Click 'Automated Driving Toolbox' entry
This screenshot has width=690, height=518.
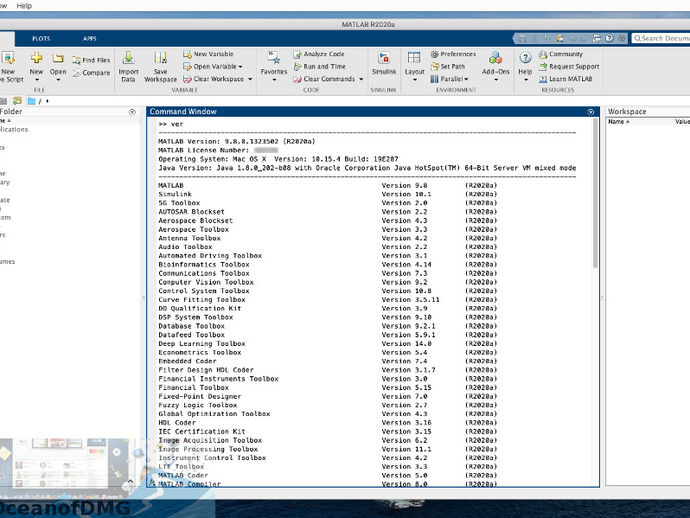click(x=210, y=256)
